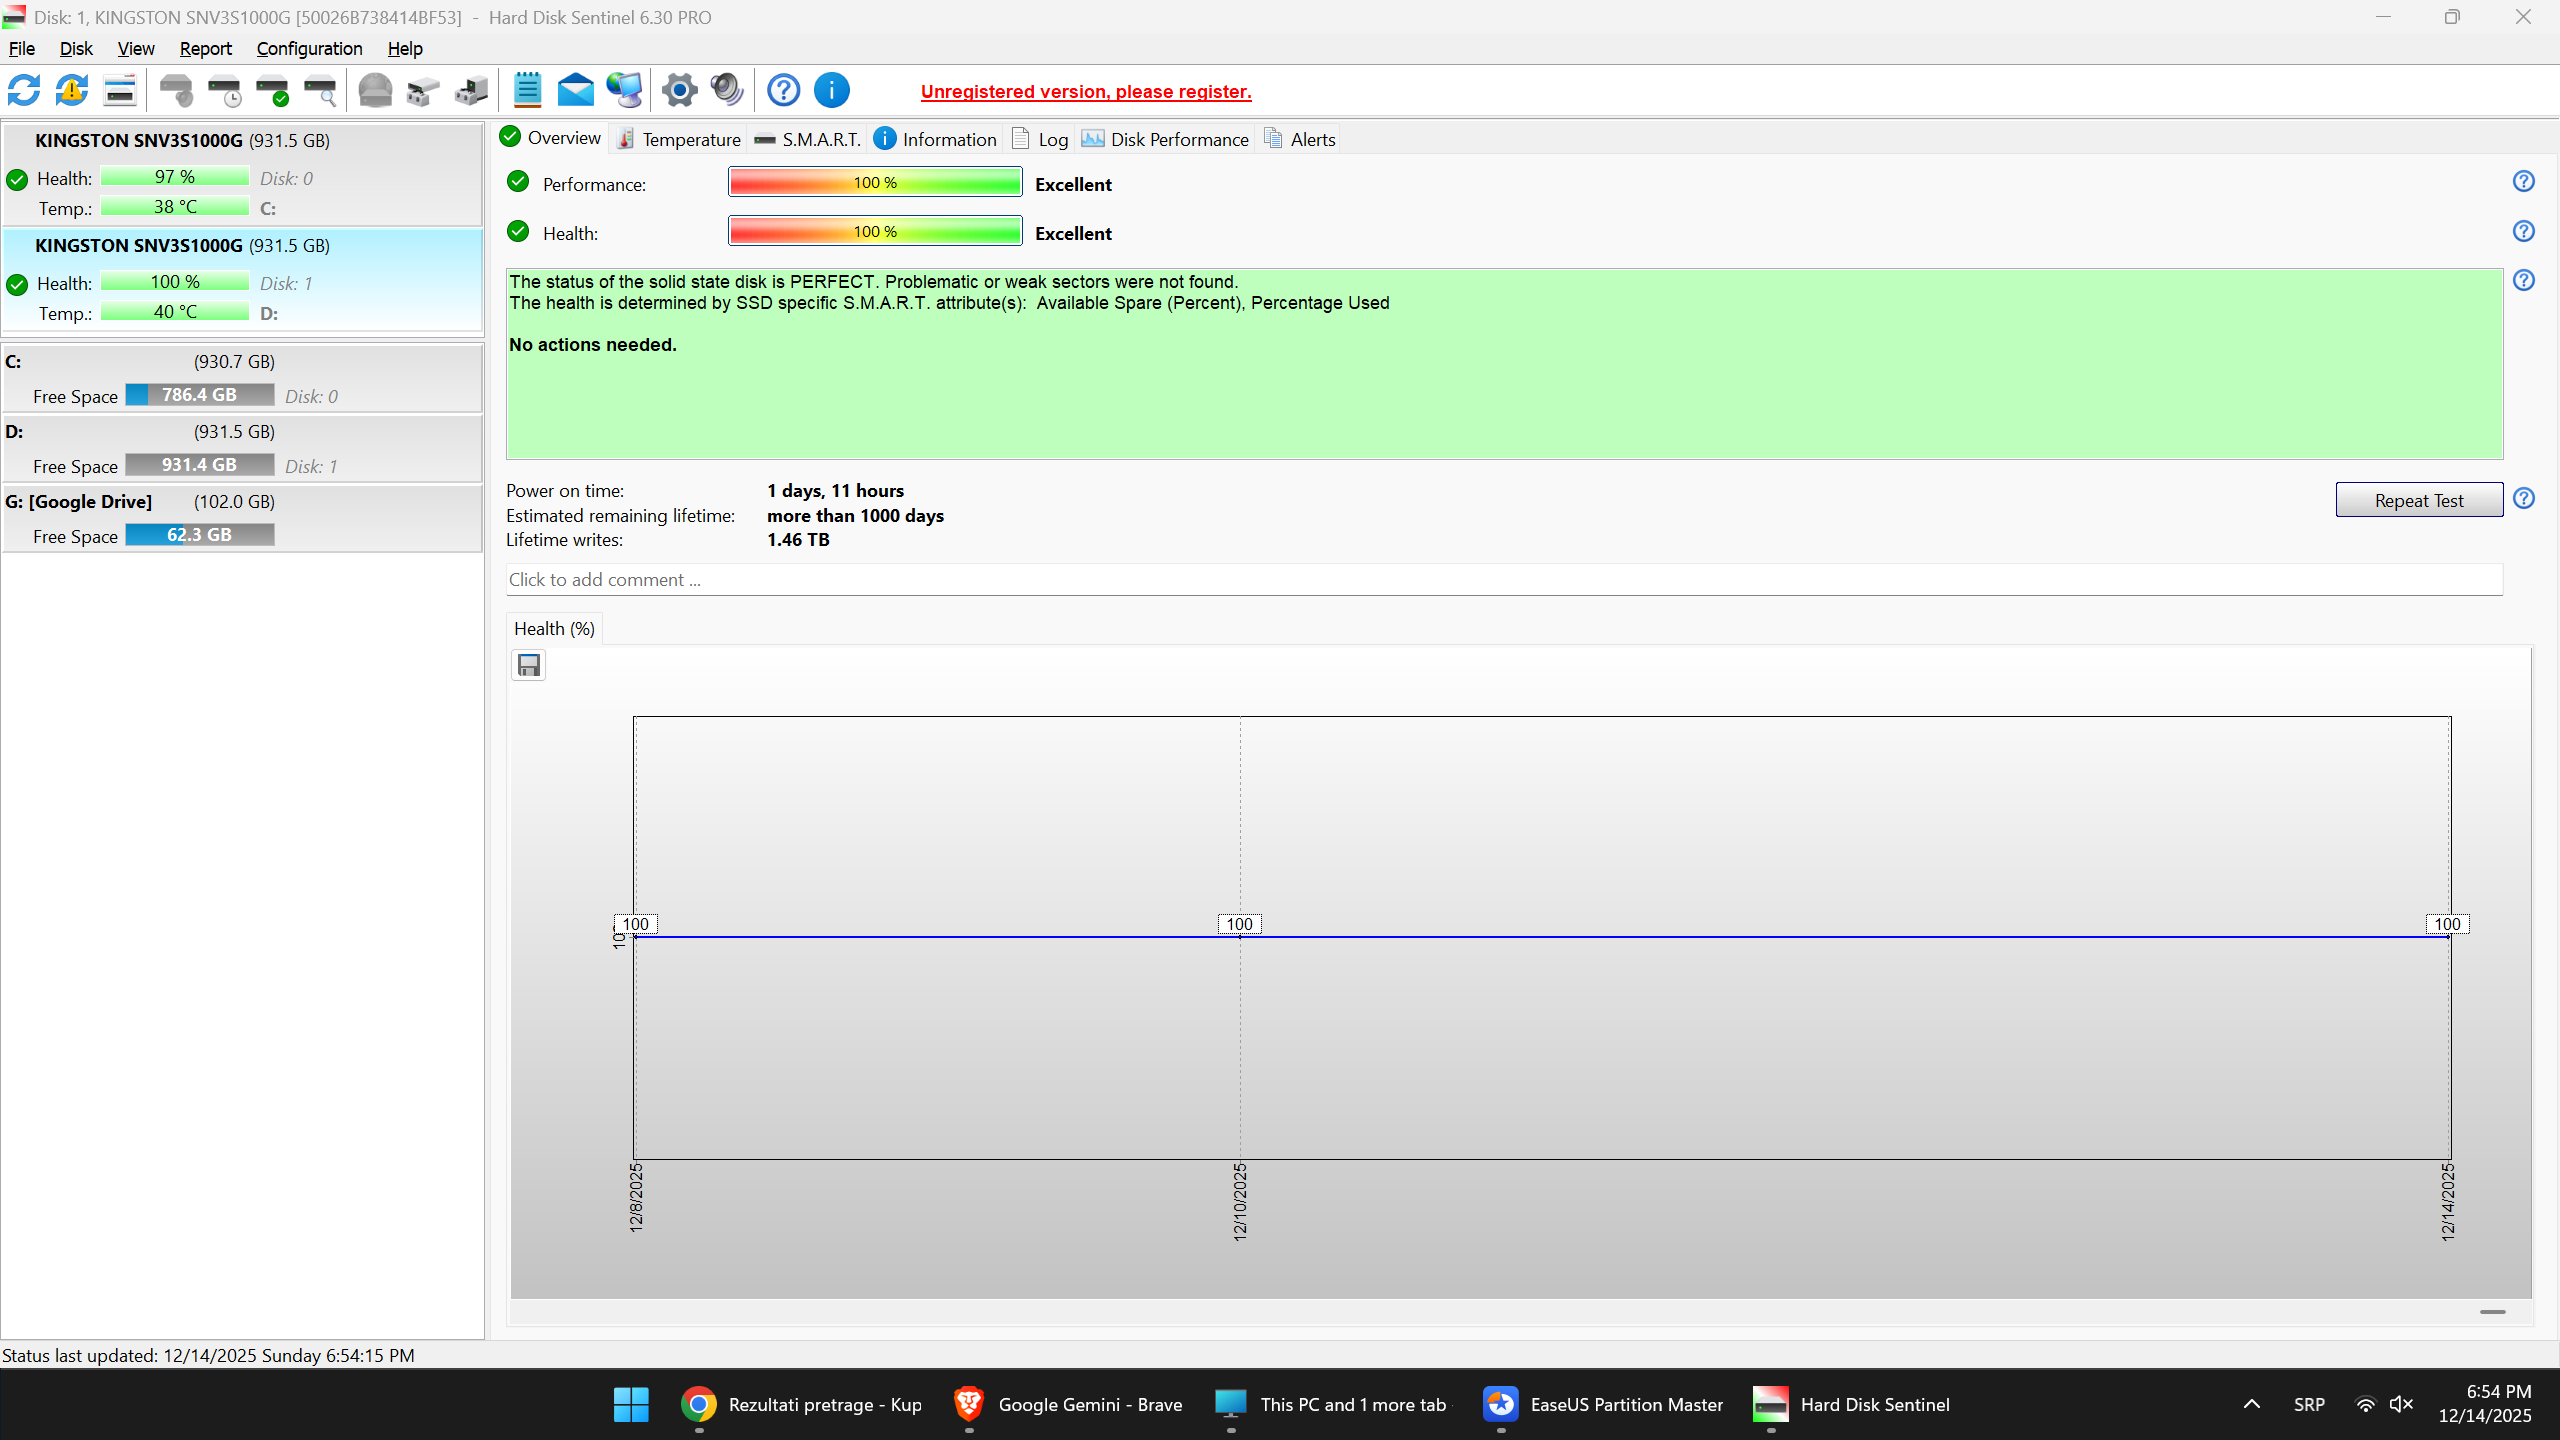Click the save graph floppy disk icon

pyautogui.click(x=529, y=665)
